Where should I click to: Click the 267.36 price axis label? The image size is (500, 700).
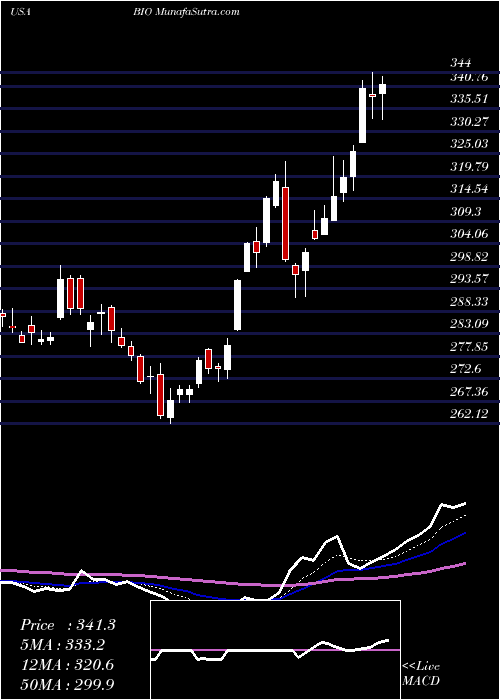[469, 392]
